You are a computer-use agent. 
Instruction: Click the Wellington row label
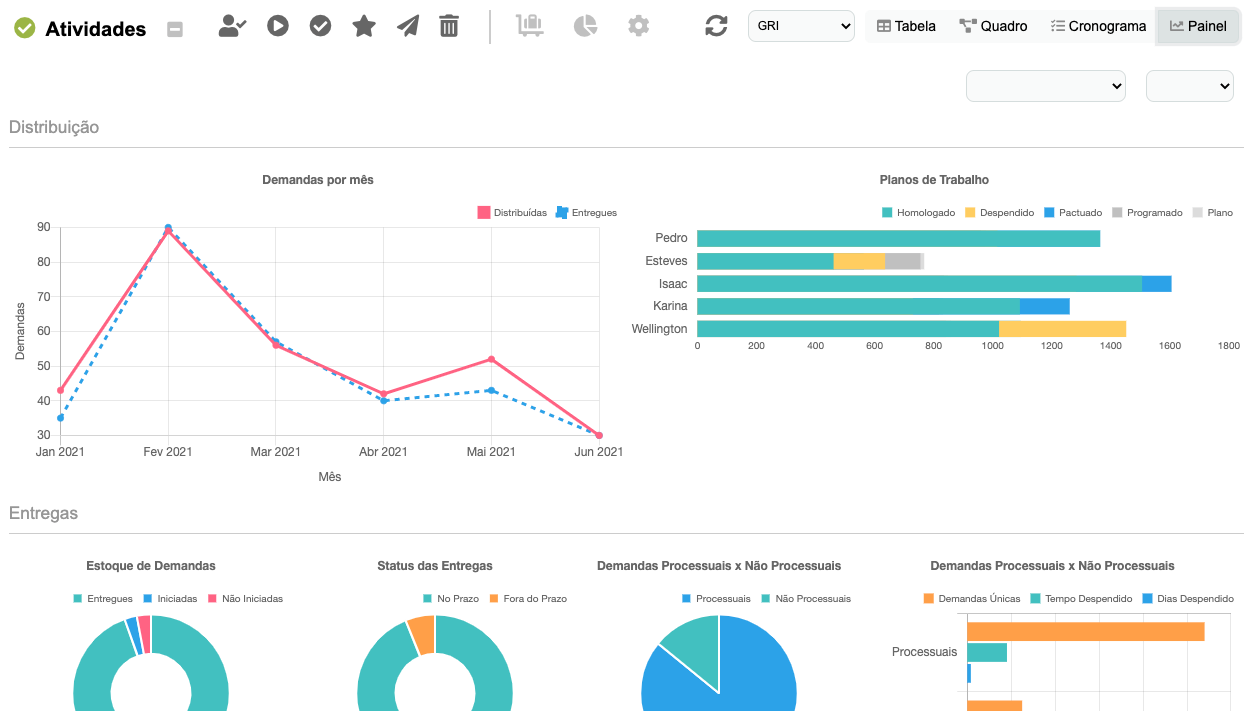click(660, 329)
